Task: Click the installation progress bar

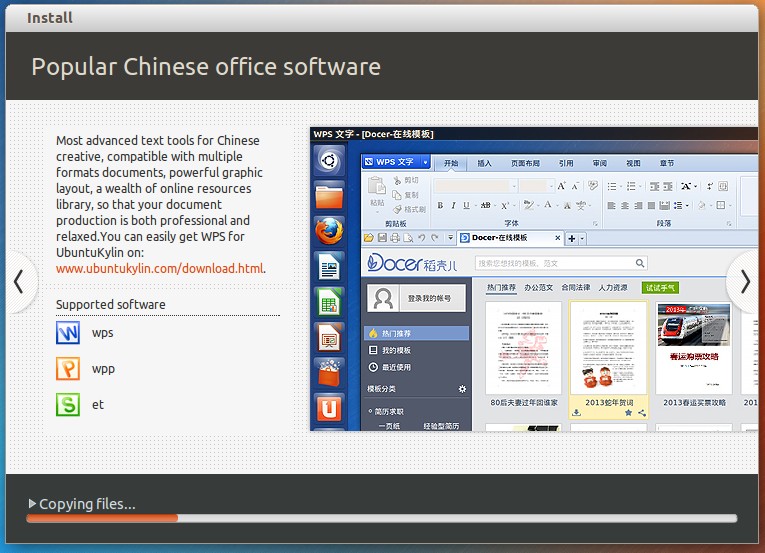Action: click(x=382, y=518)
